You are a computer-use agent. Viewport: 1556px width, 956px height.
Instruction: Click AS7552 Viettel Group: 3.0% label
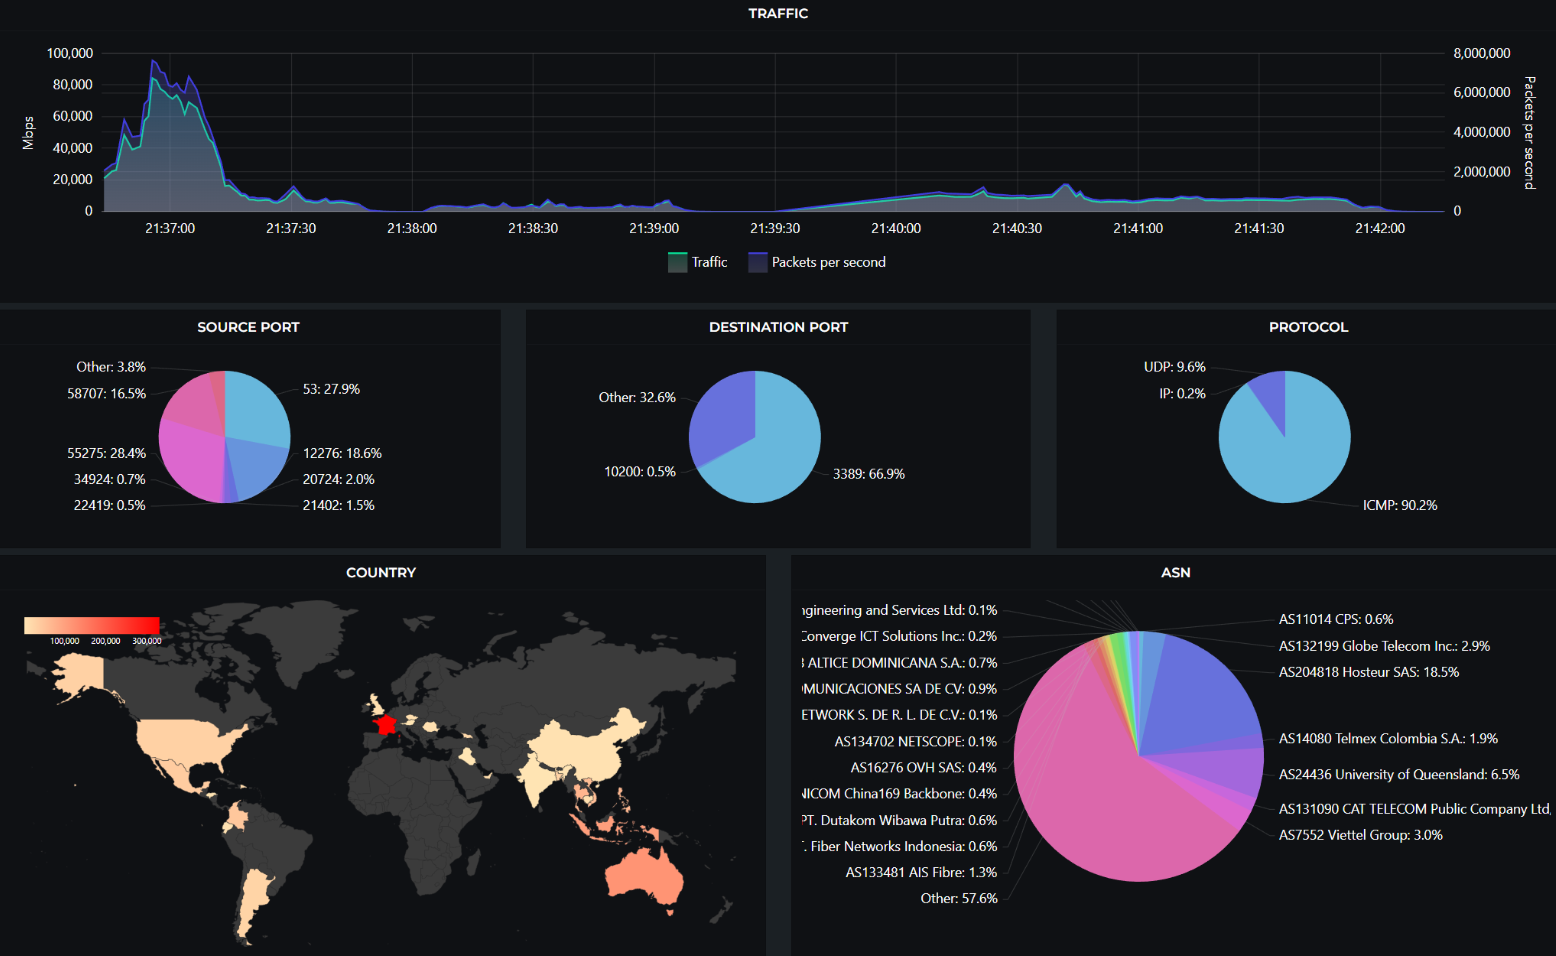point(1360,835)
